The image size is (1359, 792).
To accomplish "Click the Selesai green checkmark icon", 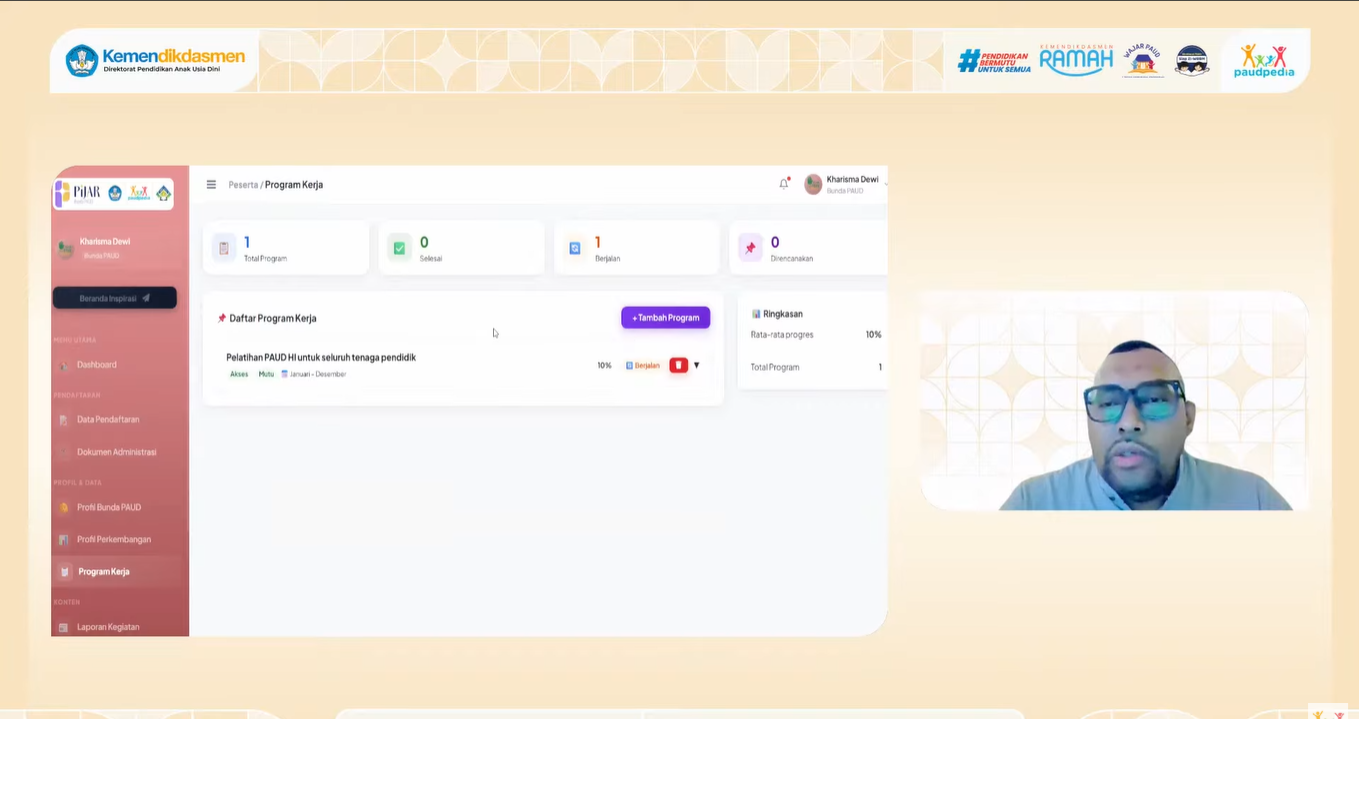I will tap(399, 248).
